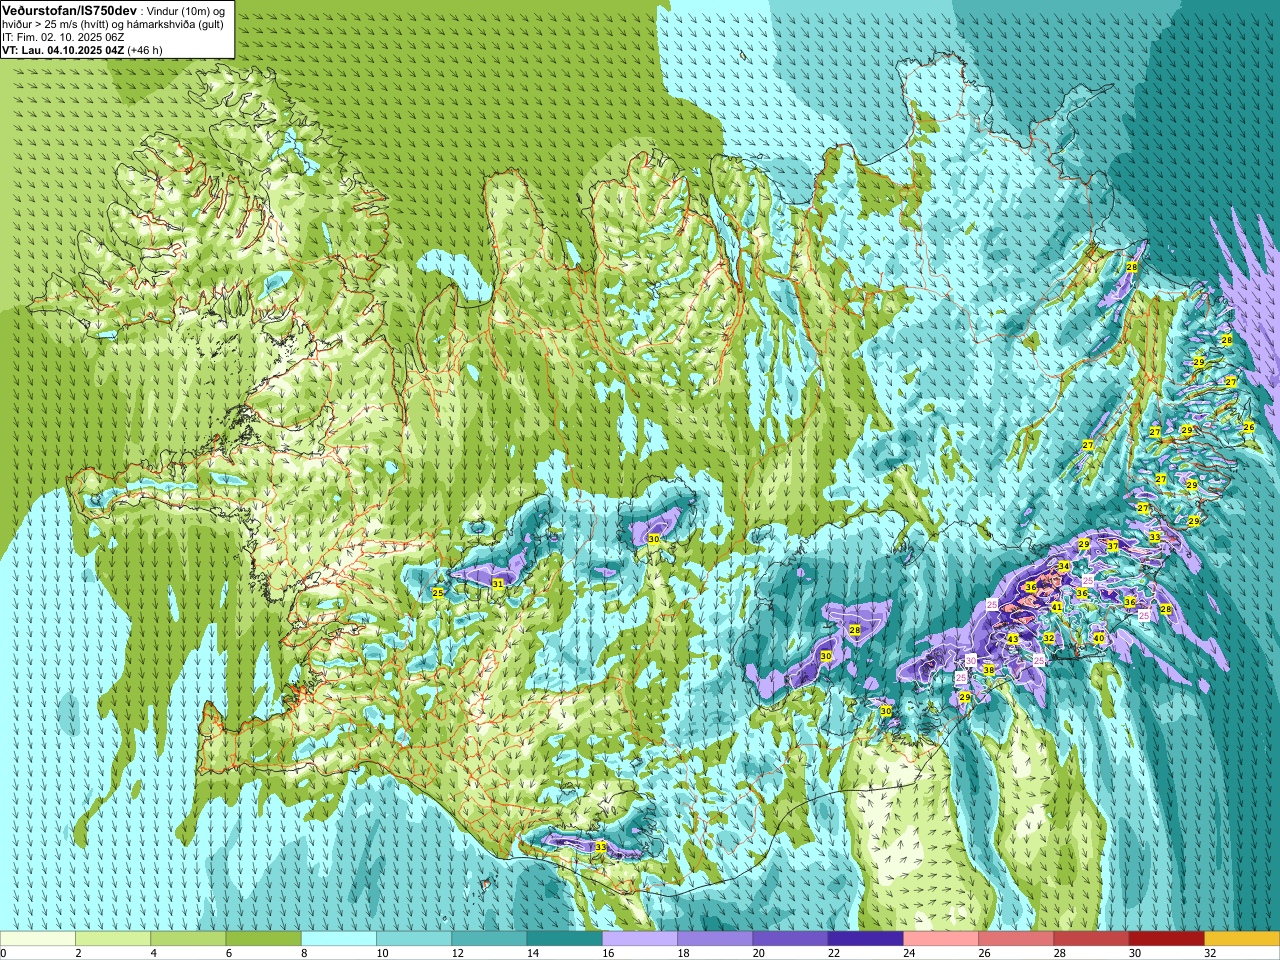Viewport: 1280px width, 960px height.
Task: Click the '(+46 h)' forecast offset text
Action: click(x=145, y=49)
